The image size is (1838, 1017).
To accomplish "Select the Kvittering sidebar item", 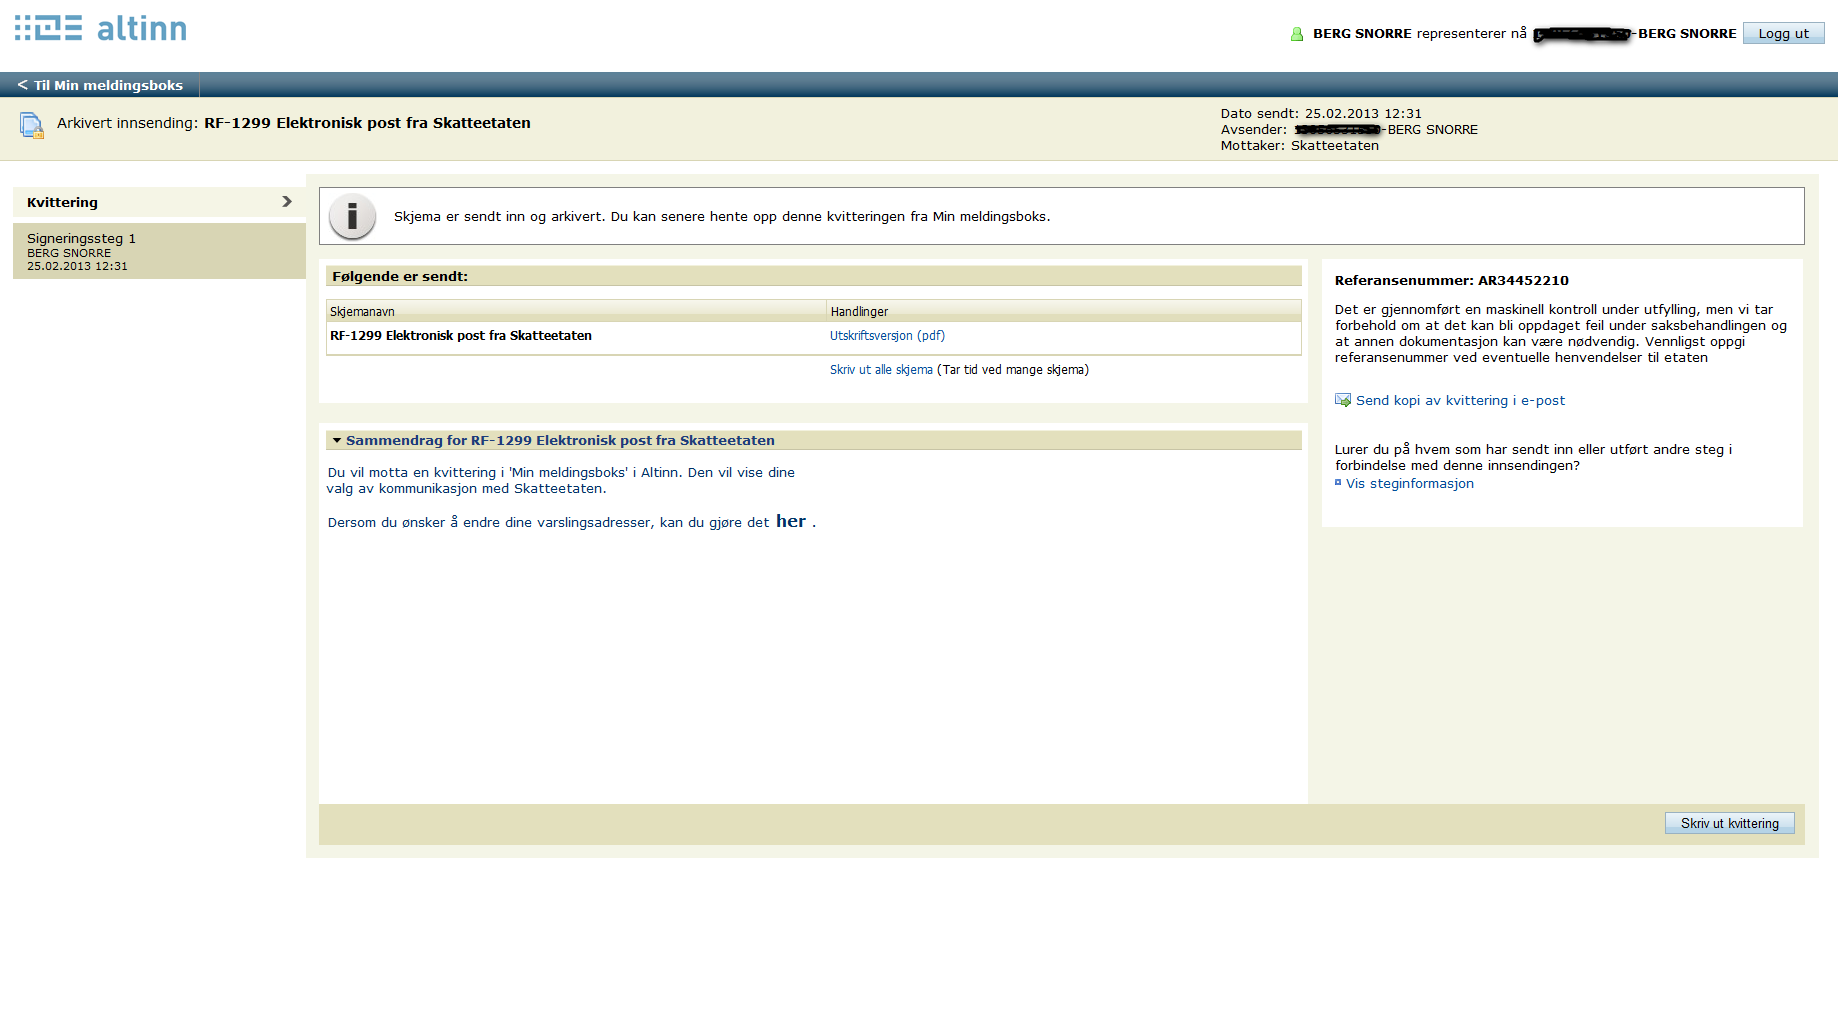I will pos(62,202).
